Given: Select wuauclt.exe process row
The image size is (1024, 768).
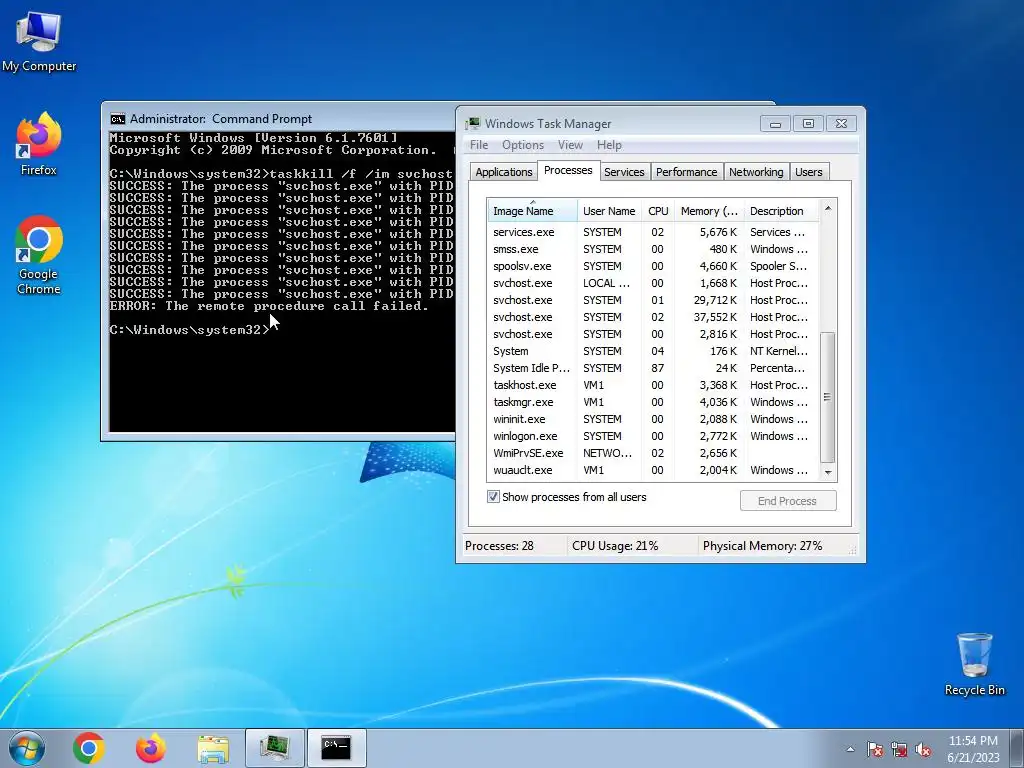Looking at the screenshot, I should tap(652, 470).
